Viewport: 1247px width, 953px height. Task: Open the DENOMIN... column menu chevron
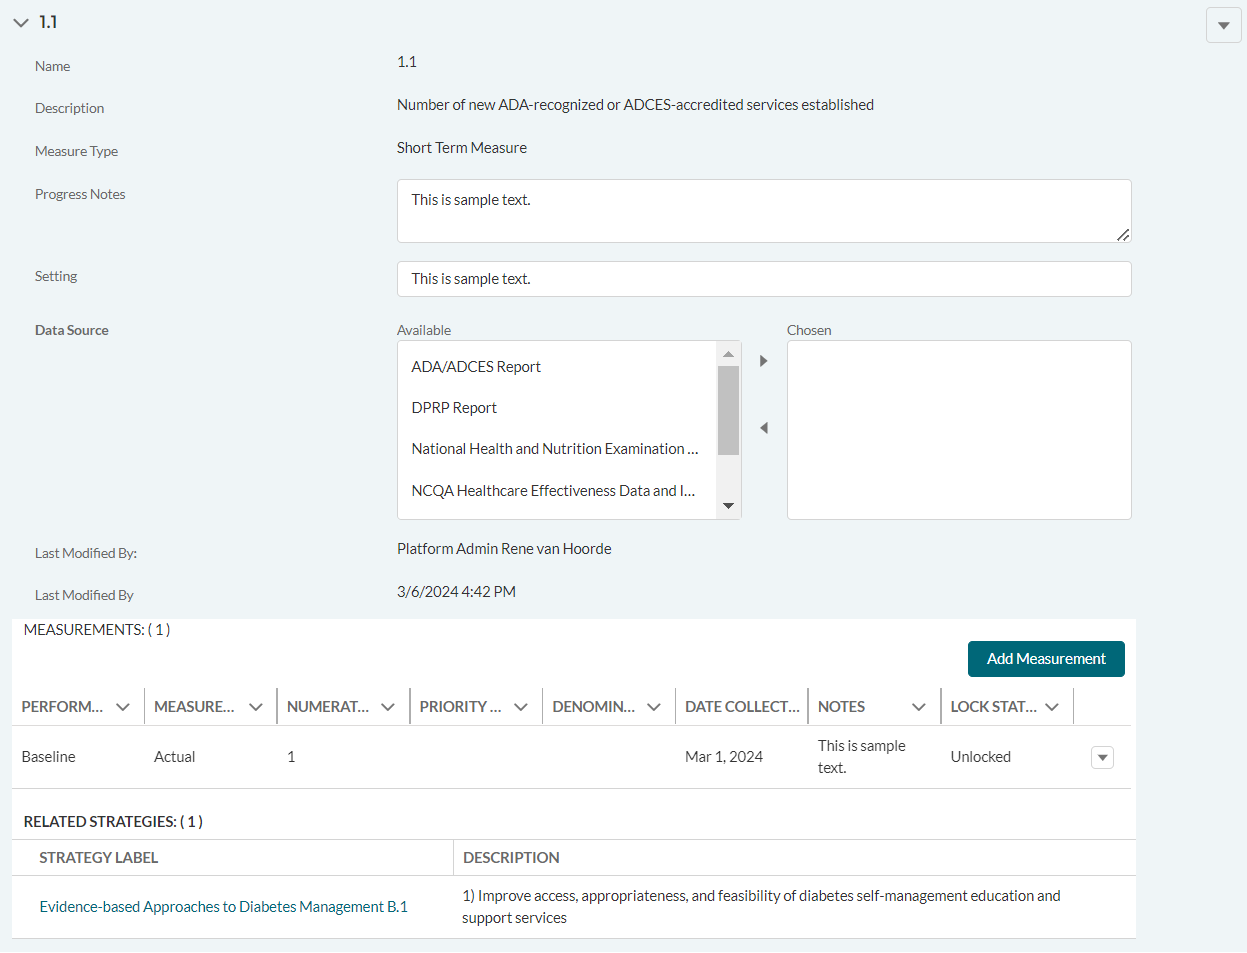coord(654,707)
